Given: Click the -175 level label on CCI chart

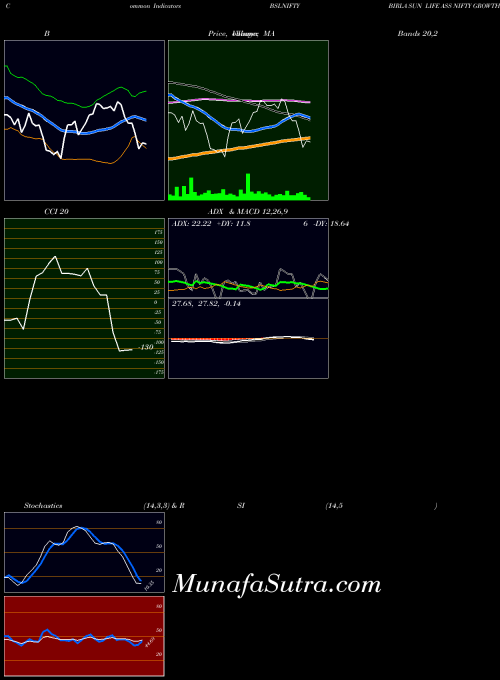Looking at the screenshot, I should (x=158, y=372).
